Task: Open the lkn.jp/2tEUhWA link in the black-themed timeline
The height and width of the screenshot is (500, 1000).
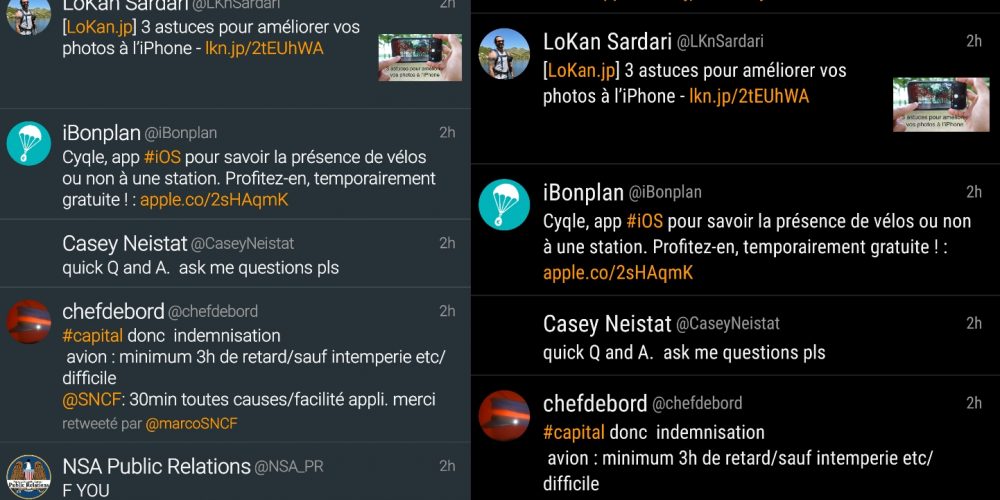Action: pos(749,96)
